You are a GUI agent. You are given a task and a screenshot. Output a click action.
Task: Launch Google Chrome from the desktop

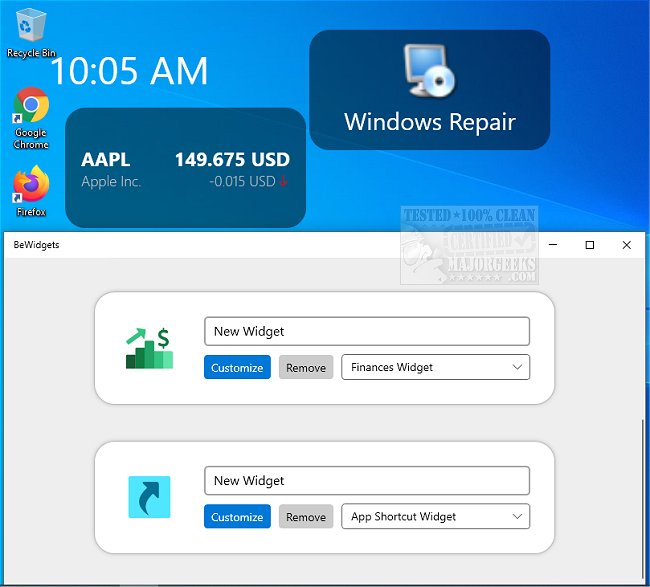[x=31, y=107]
